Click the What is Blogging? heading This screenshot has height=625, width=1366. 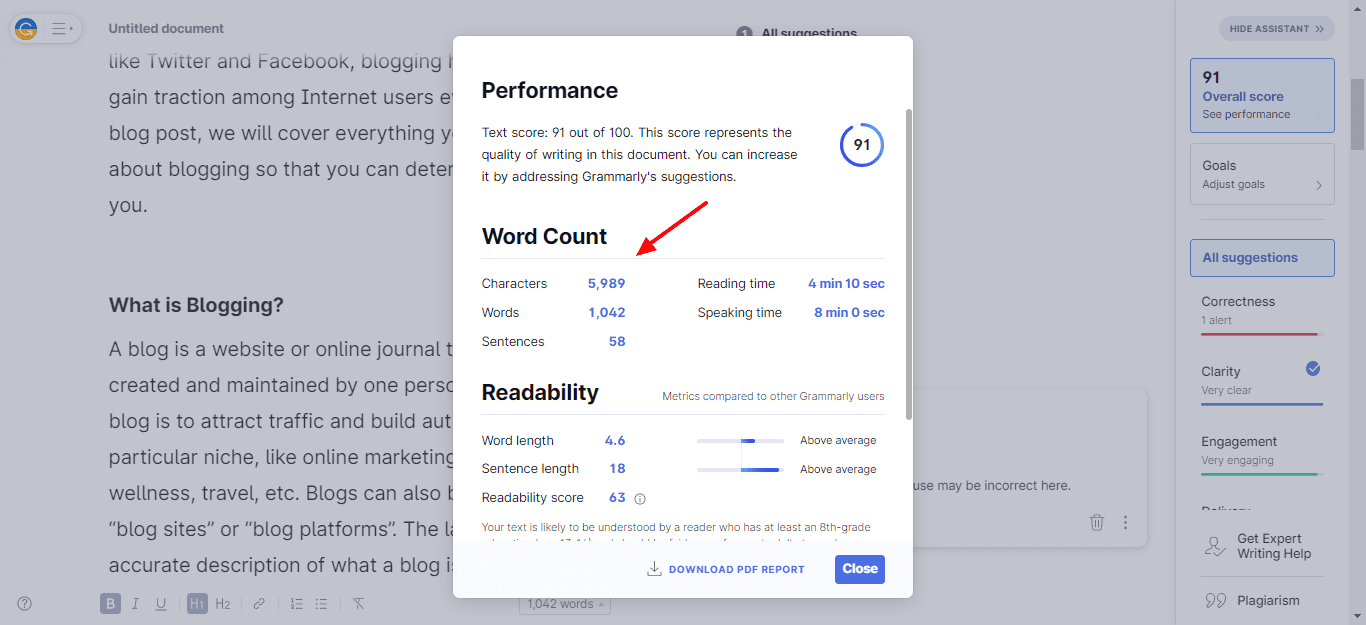[196, 305]
